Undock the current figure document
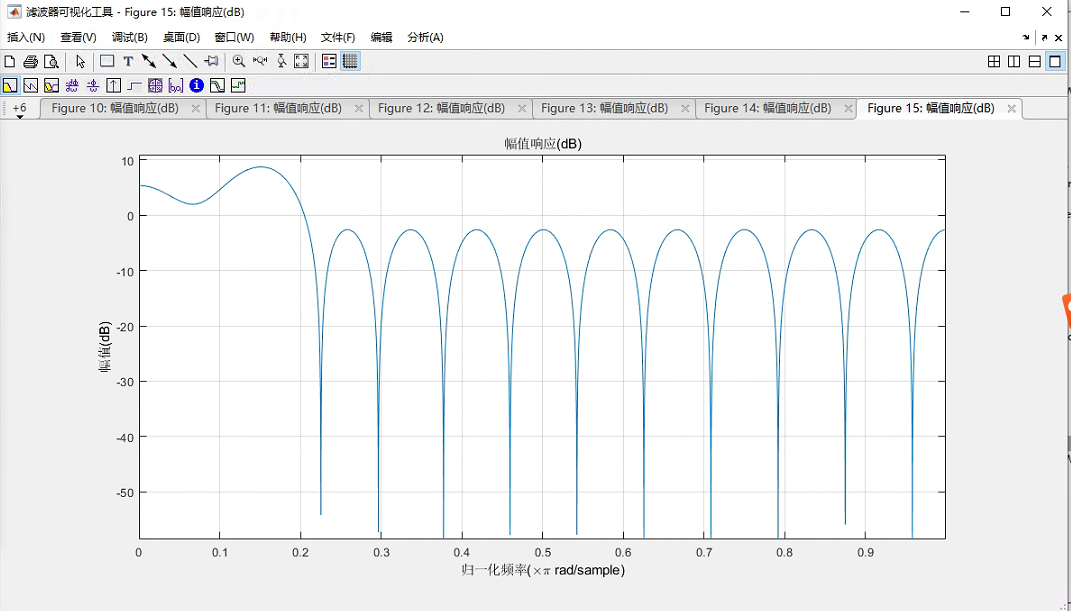1071x611 pixels. [x=1044, y=38]
